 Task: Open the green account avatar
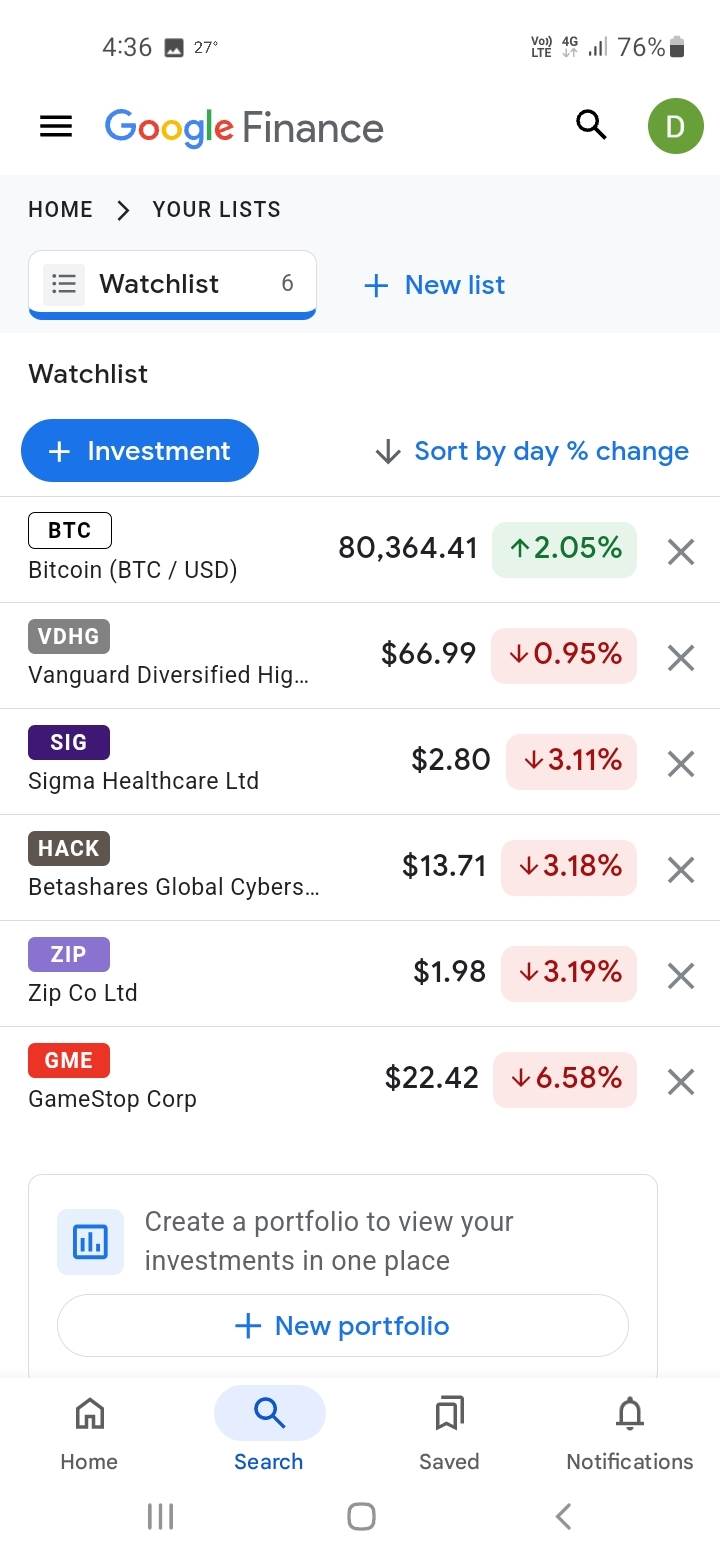click(675, 127)
